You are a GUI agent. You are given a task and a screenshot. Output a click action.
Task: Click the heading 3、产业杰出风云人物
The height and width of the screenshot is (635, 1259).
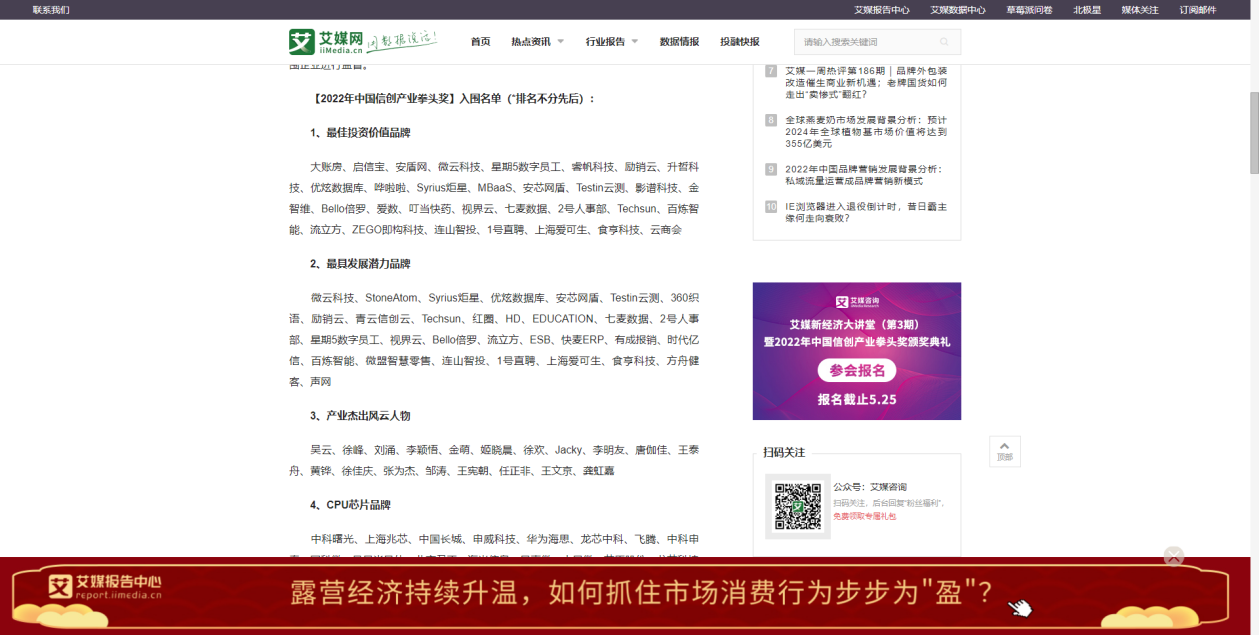point(360,416)
